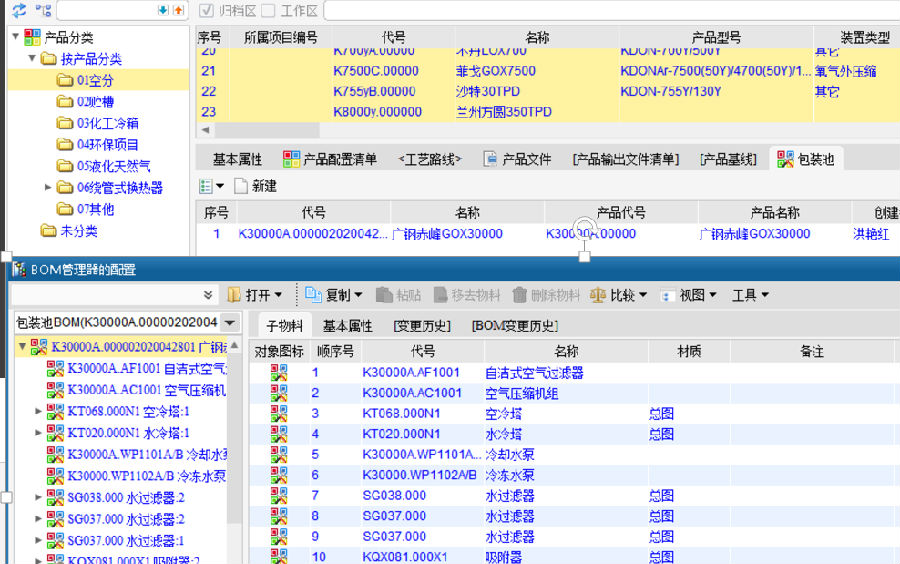The width and height of the screenshot is (900, 564).
Task: Click the blue down-arrow icon in search box
Action: [x=163, y=10]
